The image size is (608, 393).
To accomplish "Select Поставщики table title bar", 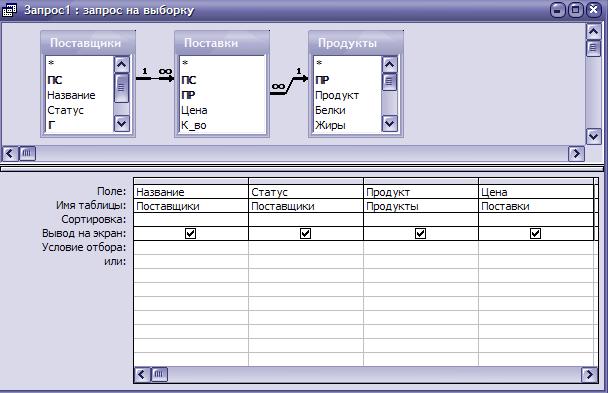I will tap(88, 43).
